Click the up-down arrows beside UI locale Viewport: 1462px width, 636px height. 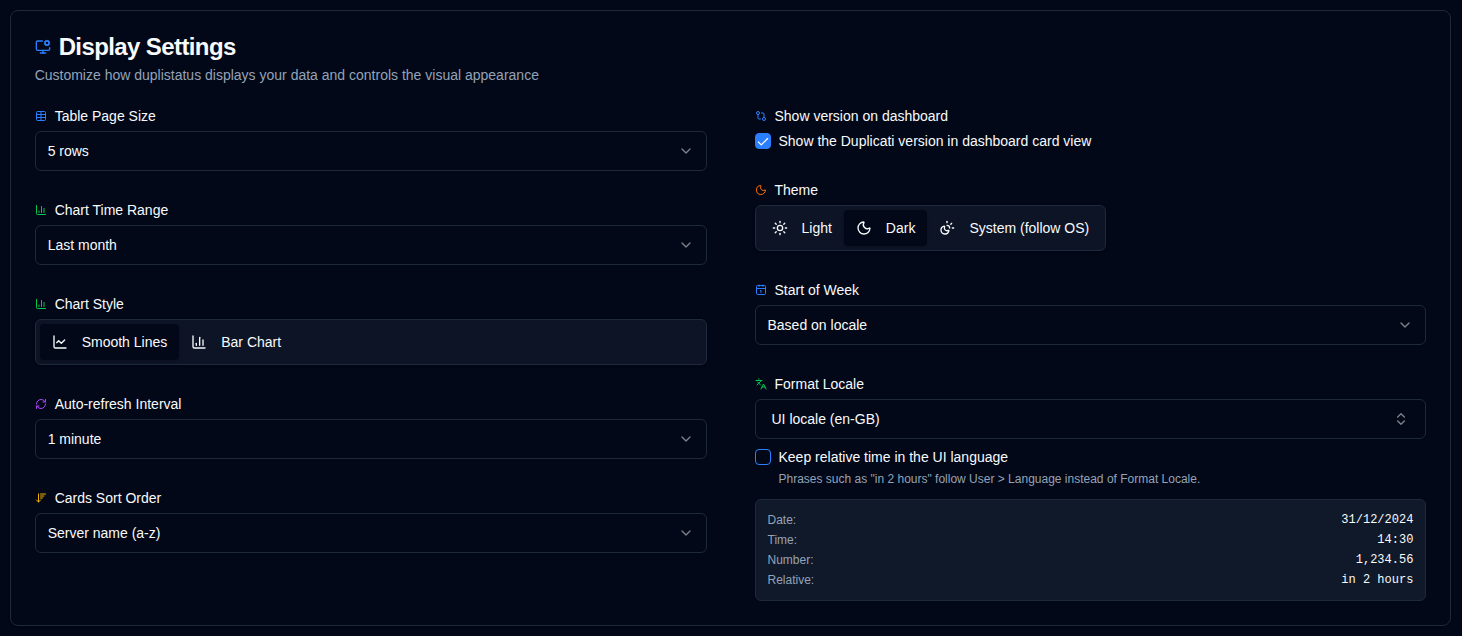pyautogui.click(x=1401, y=419)
